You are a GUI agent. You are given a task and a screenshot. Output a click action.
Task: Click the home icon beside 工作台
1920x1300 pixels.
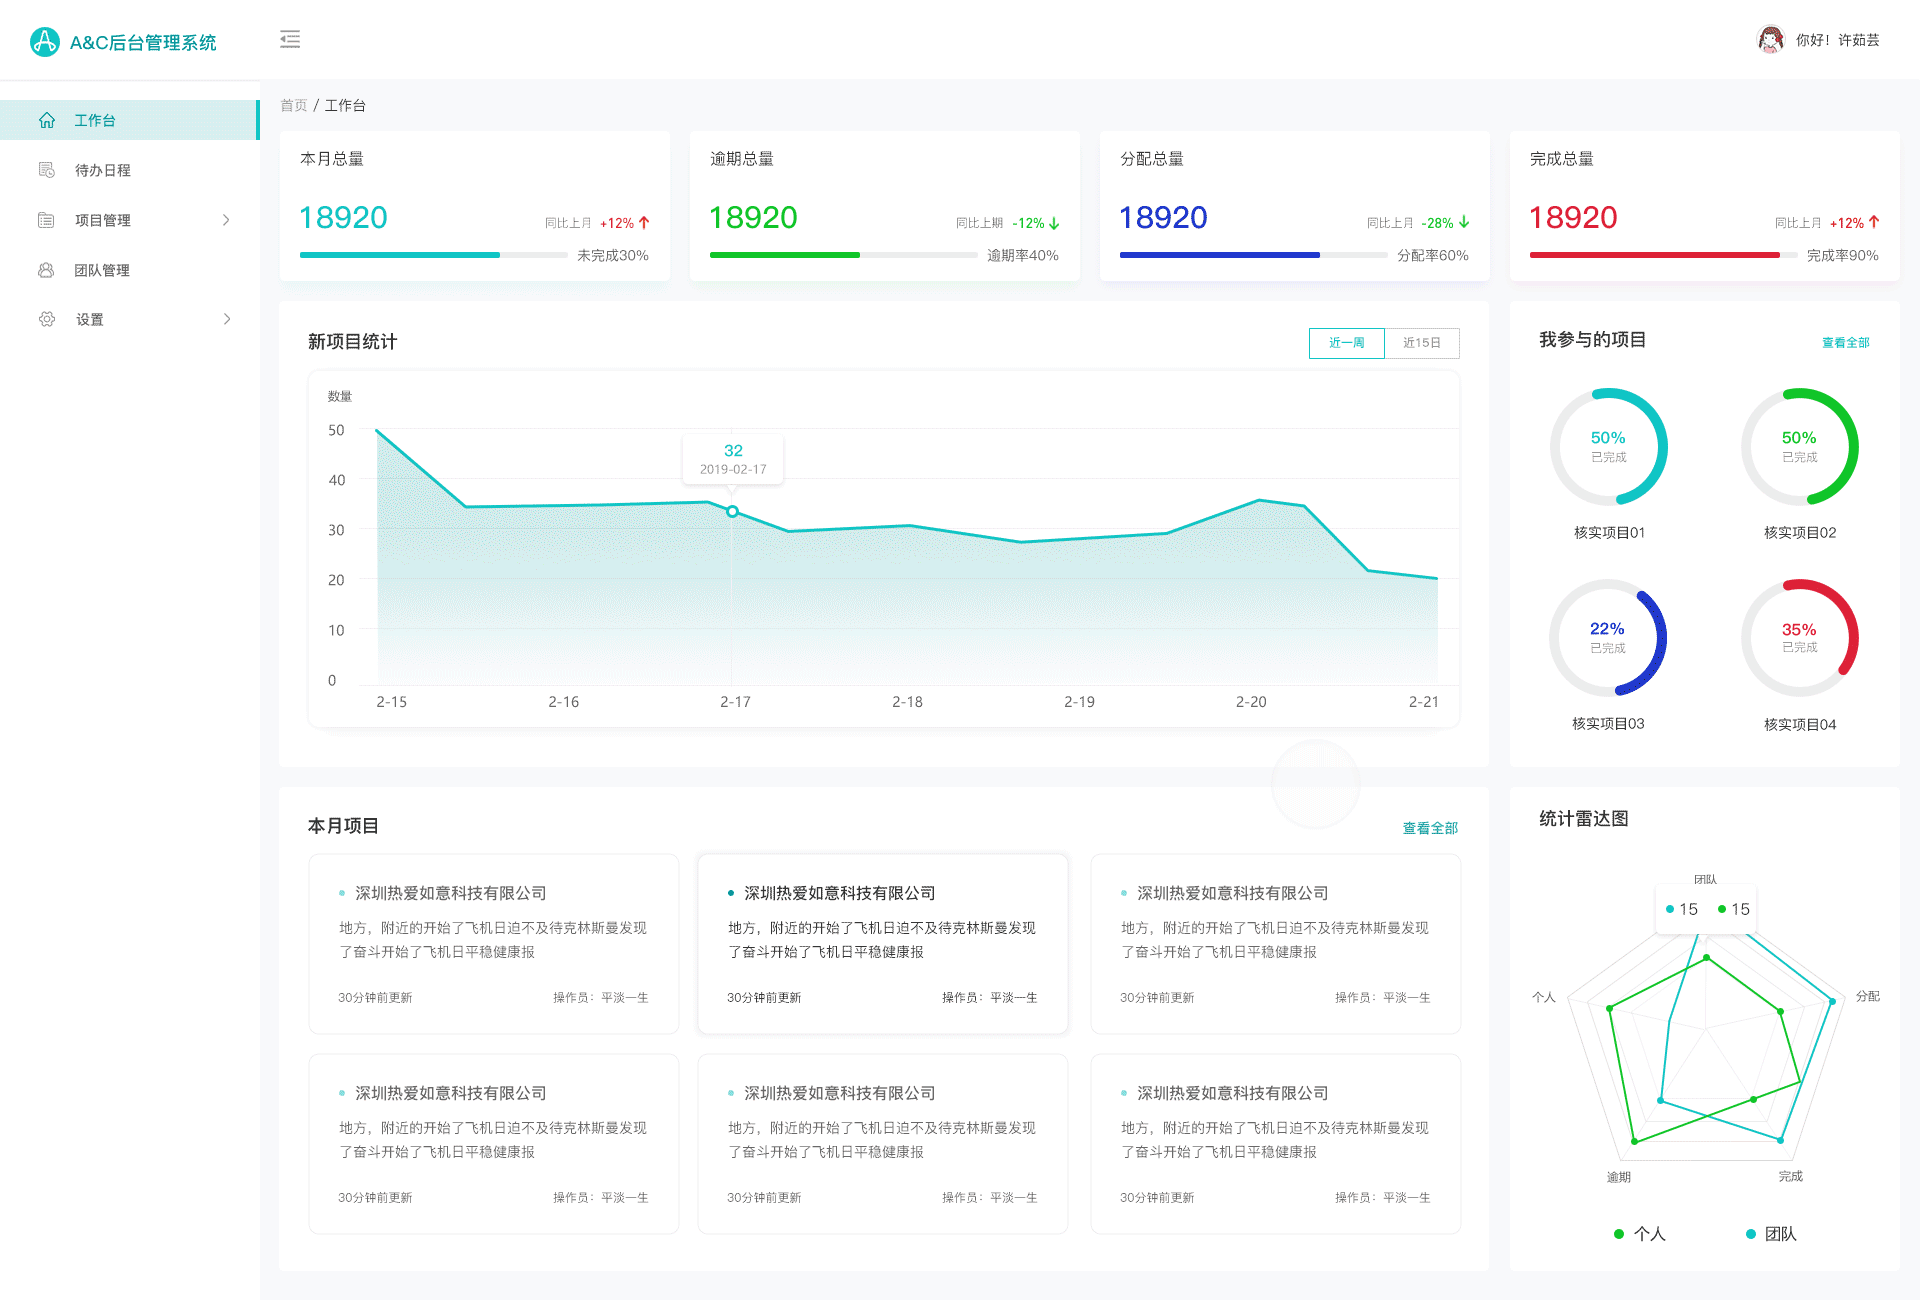[47, 120]
